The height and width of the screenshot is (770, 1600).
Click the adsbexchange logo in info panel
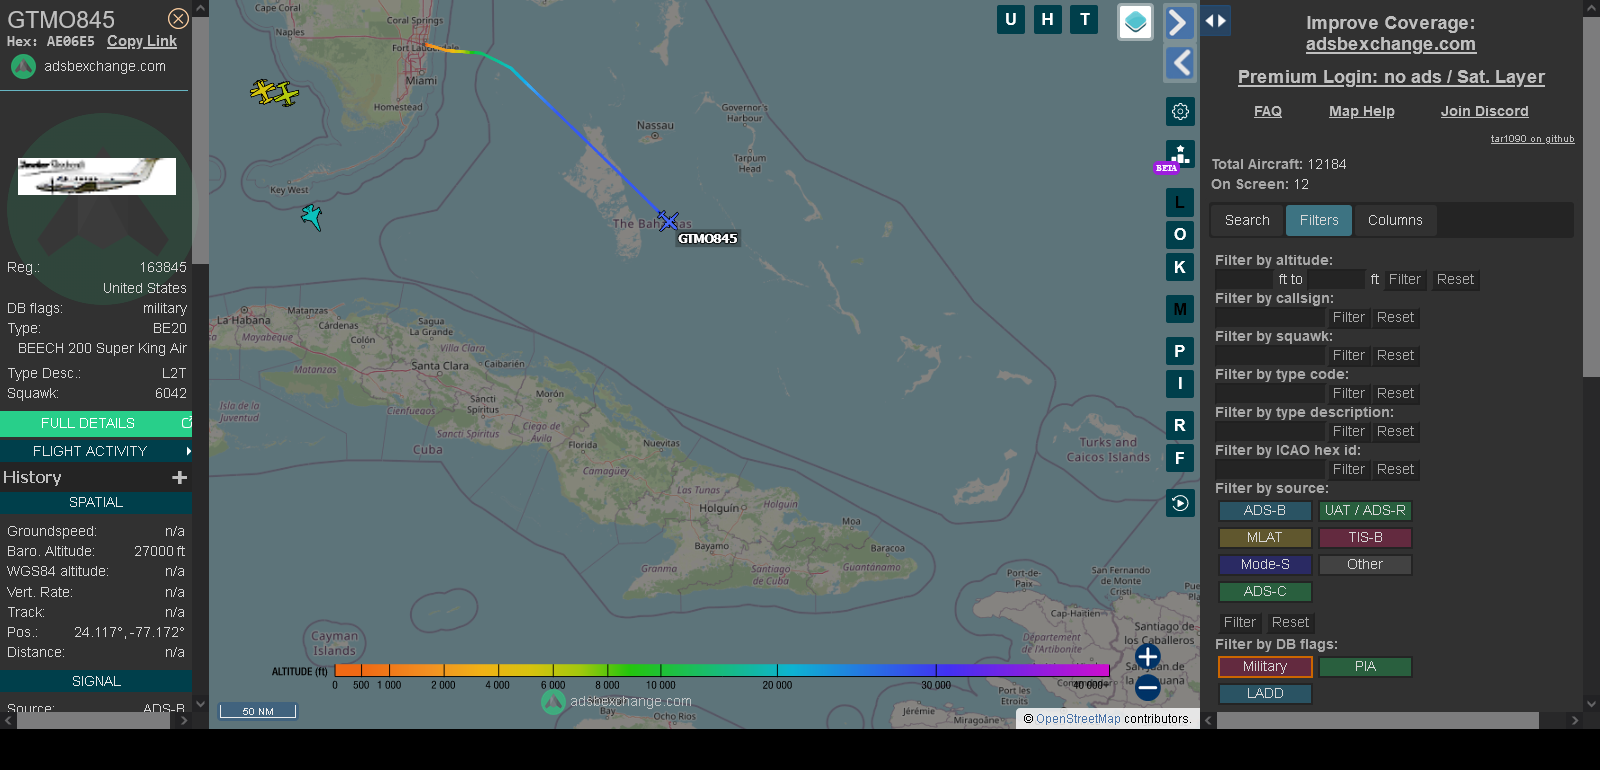click(23, 66)
